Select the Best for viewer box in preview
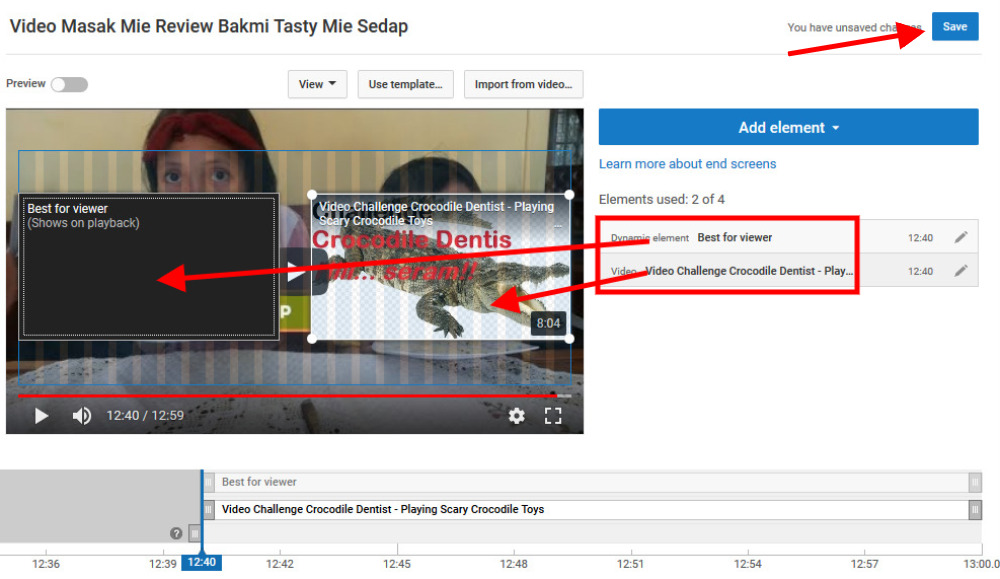This screenshot has height=579, width=1000. click(x=149, y=267)
